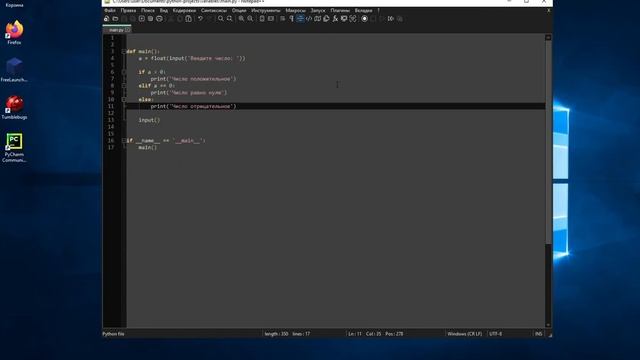Collapse the elif block fold marker
The width and height of the screenshot is (640, 360).
tap(124, 86)
